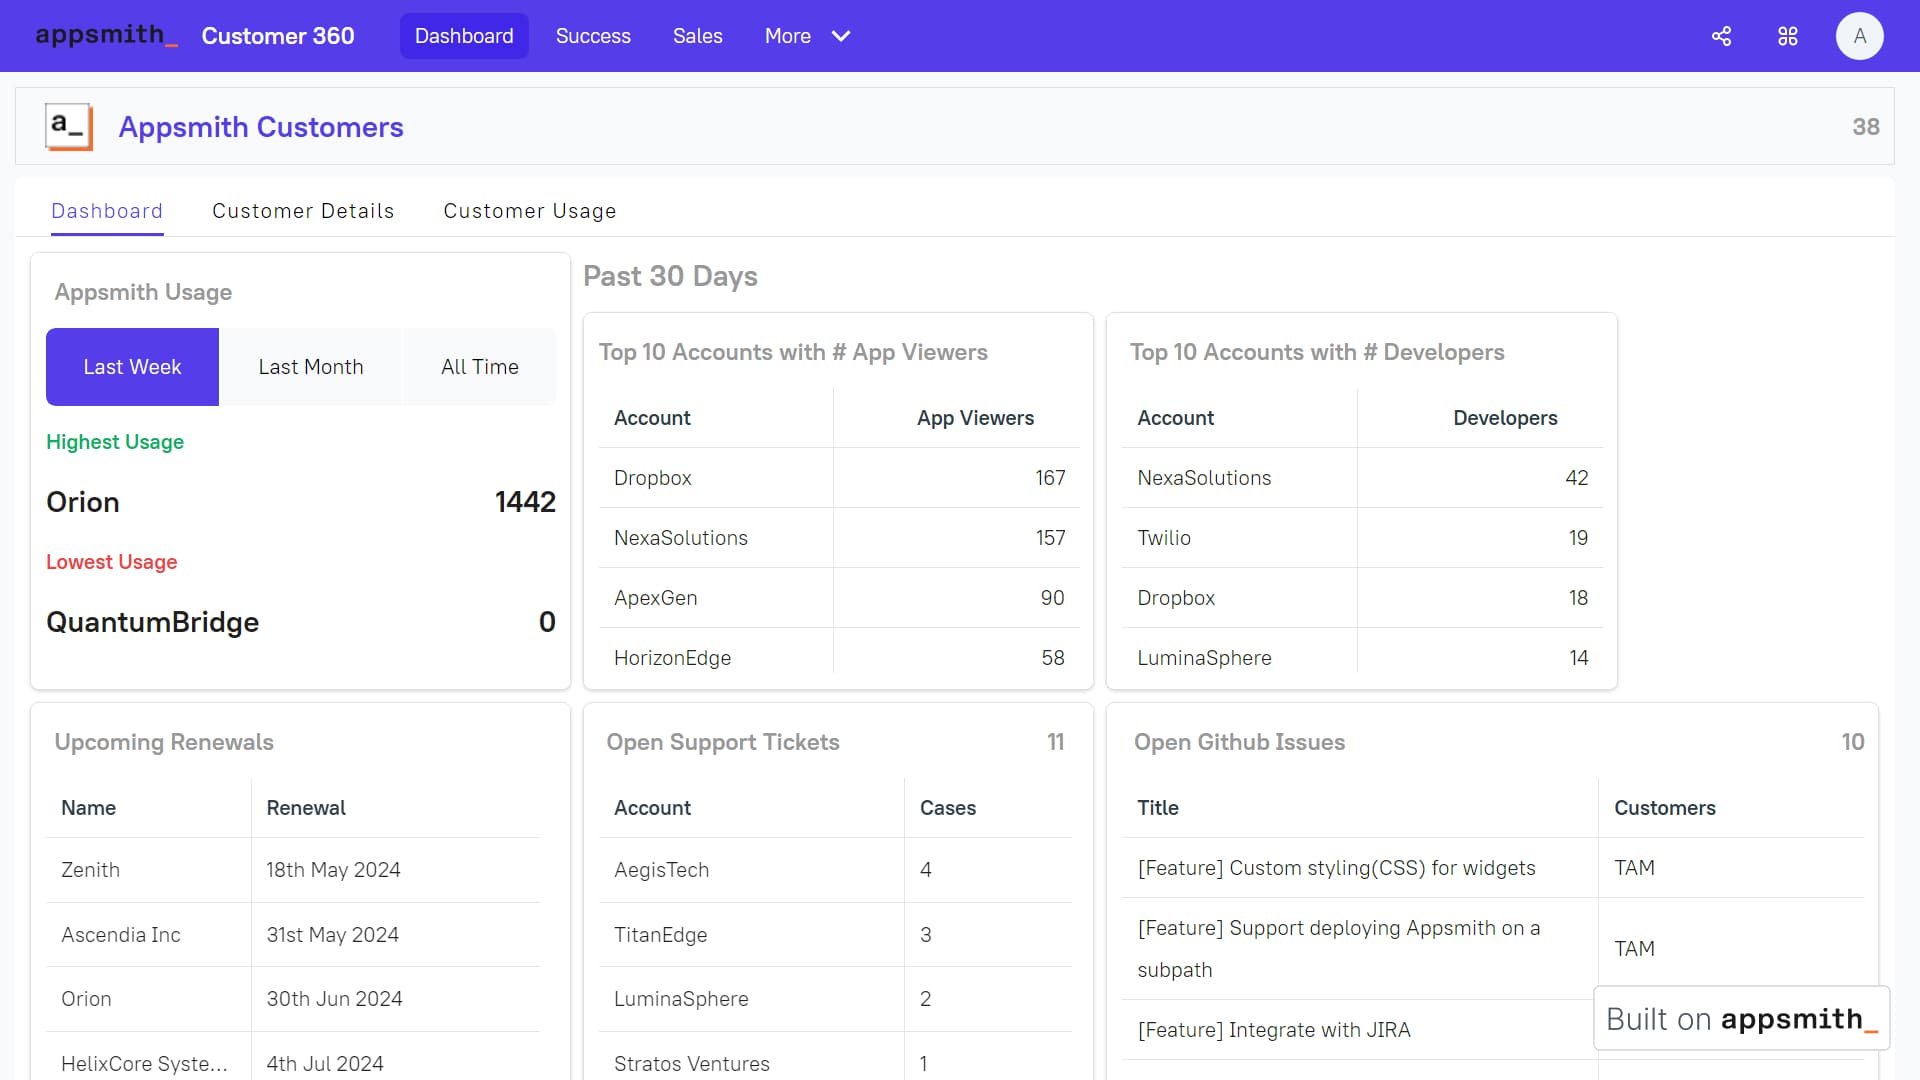Click NexaSolutions in Top Developers table
The height and width of the screenshot is (1080, 1920).
point(1203,478)
